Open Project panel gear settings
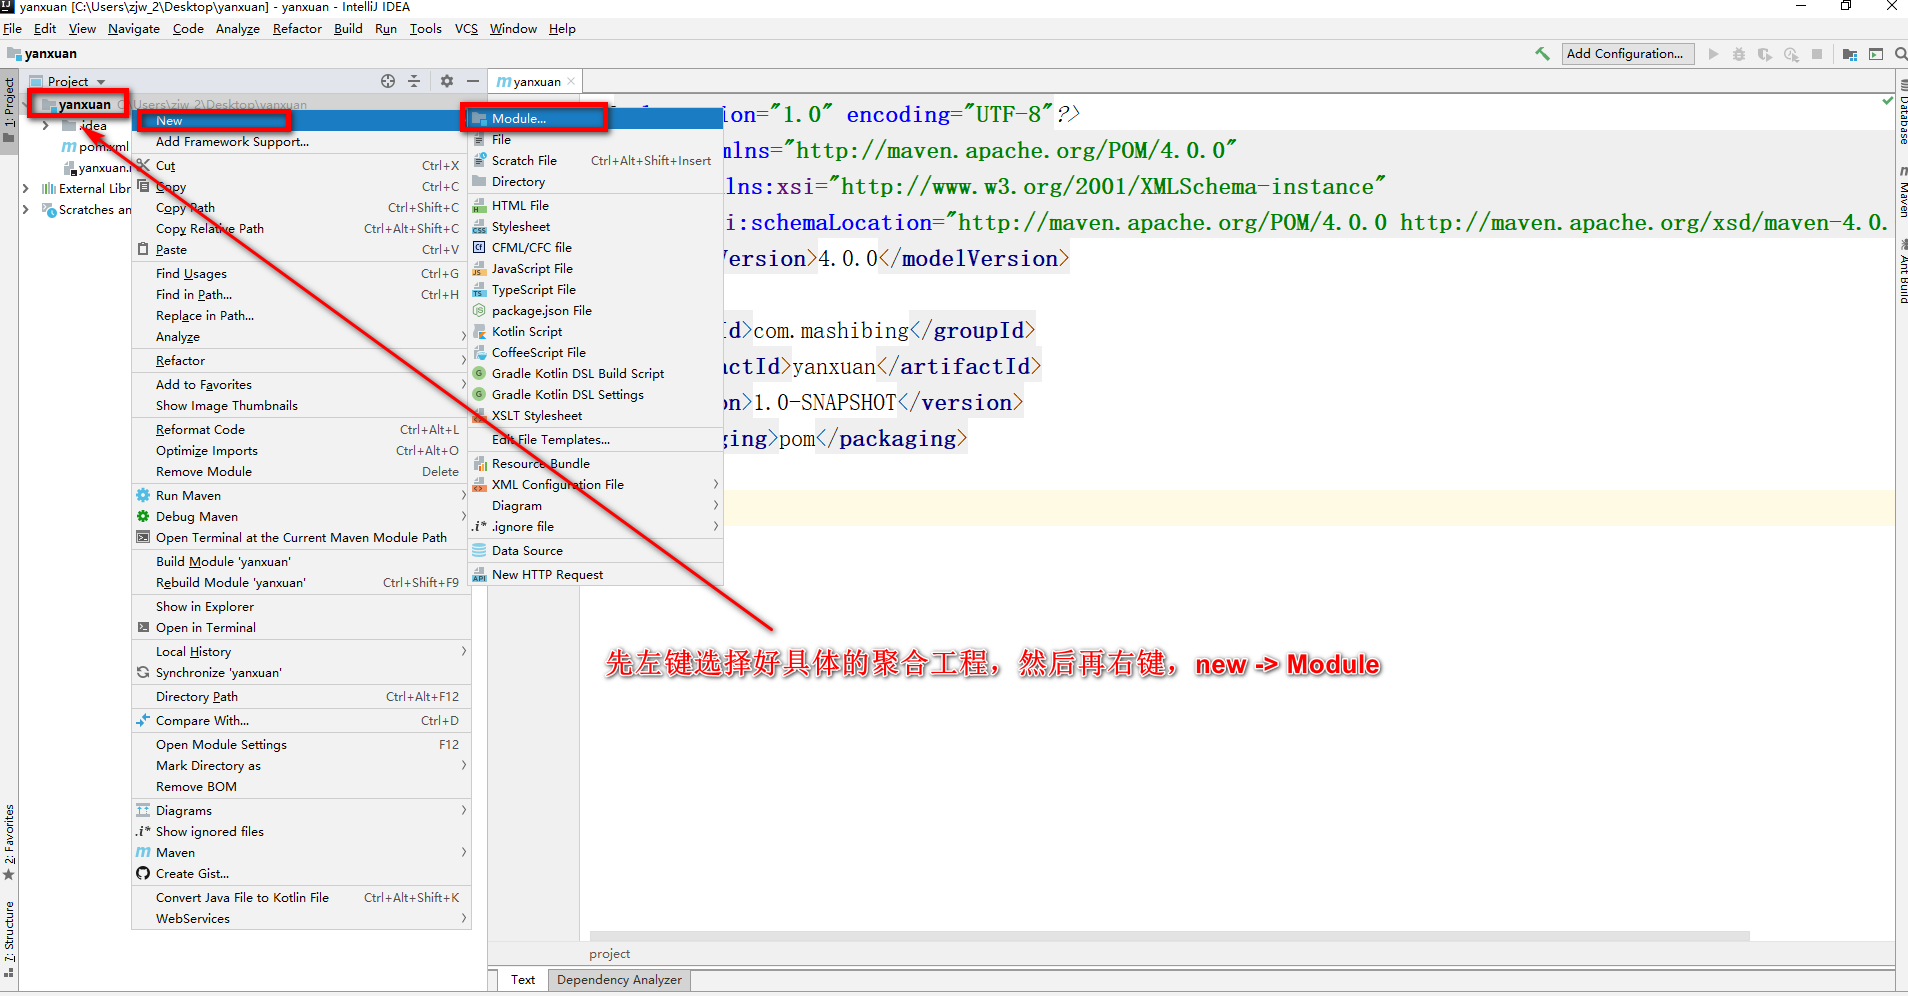 pos(447,81)
